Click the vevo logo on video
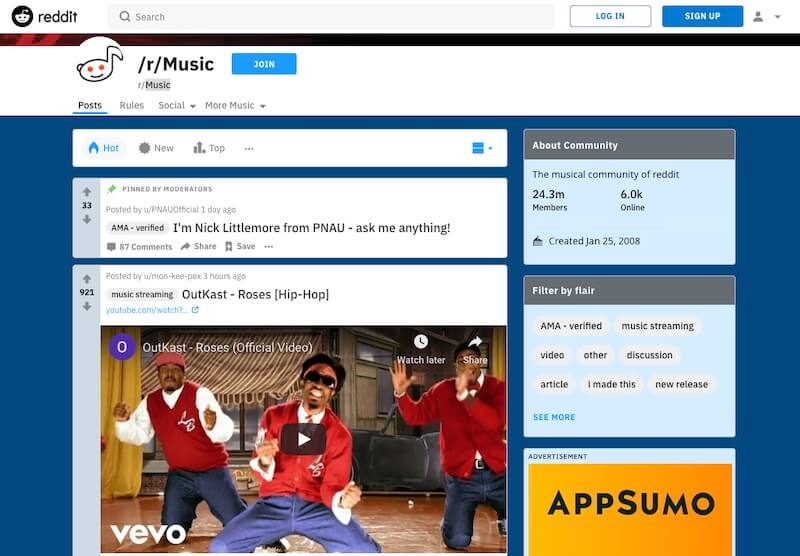 [148, 534]
